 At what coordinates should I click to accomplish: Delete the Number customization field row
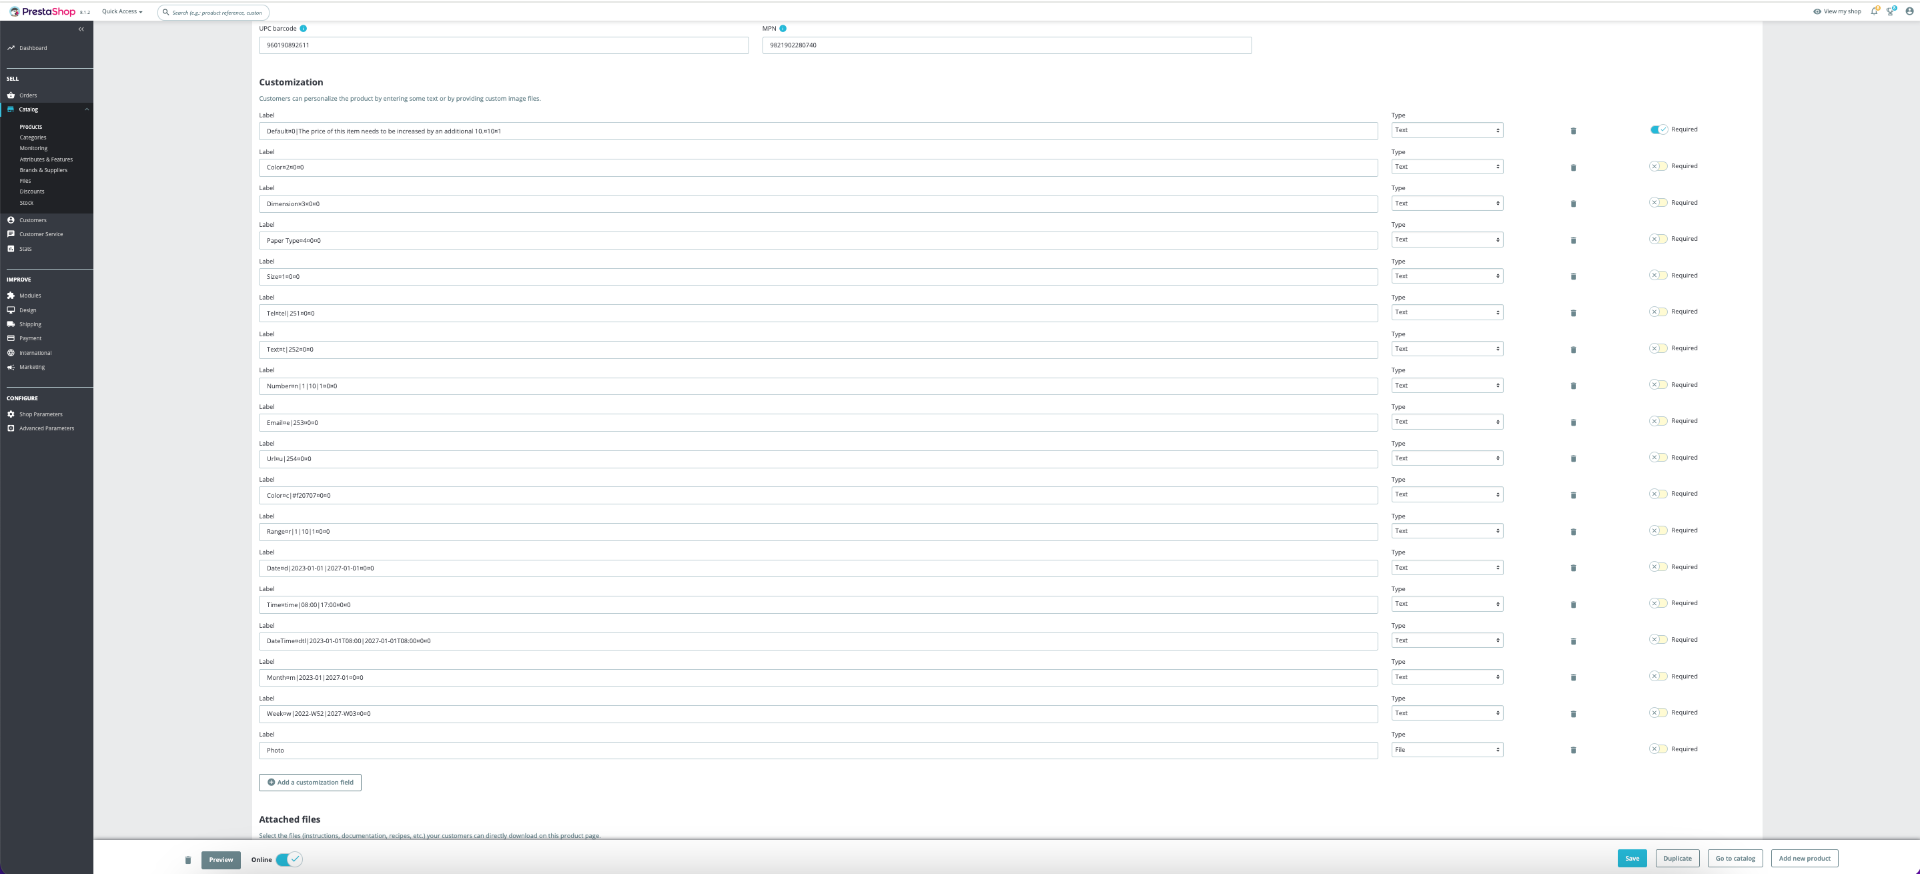pyautogui.click(x=1573, y=386)
